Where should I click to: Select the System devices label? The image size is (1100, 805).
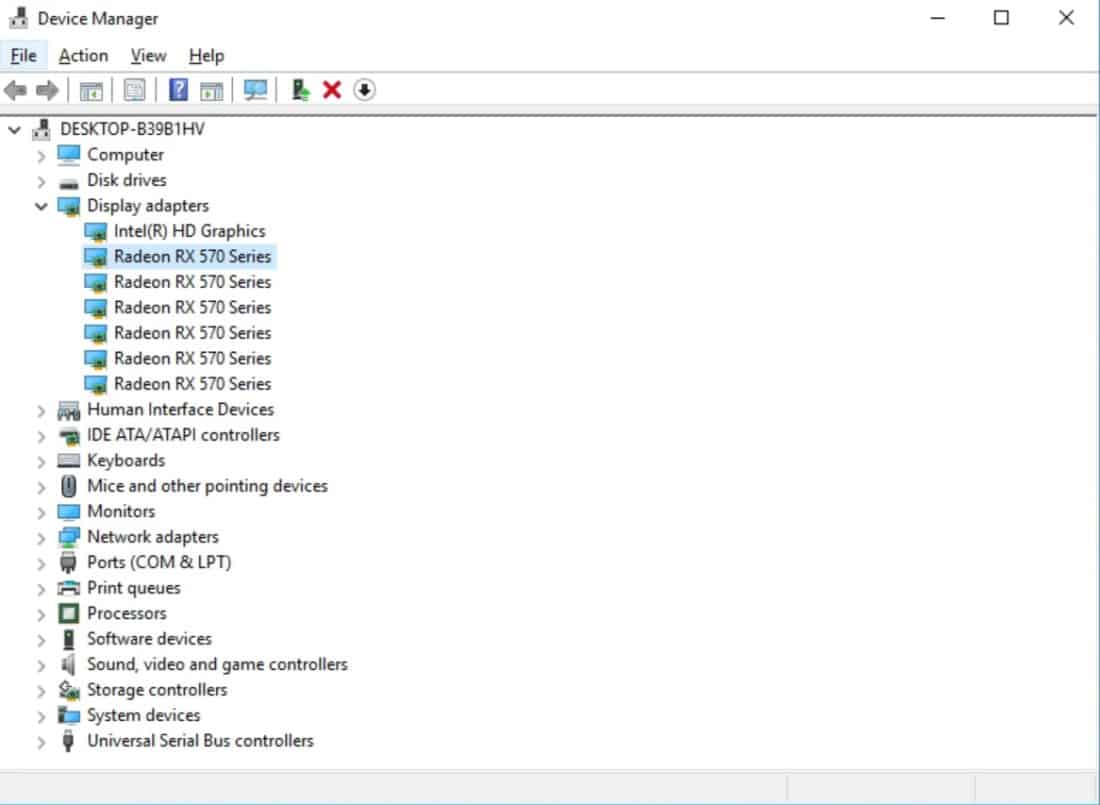[144, 715]
